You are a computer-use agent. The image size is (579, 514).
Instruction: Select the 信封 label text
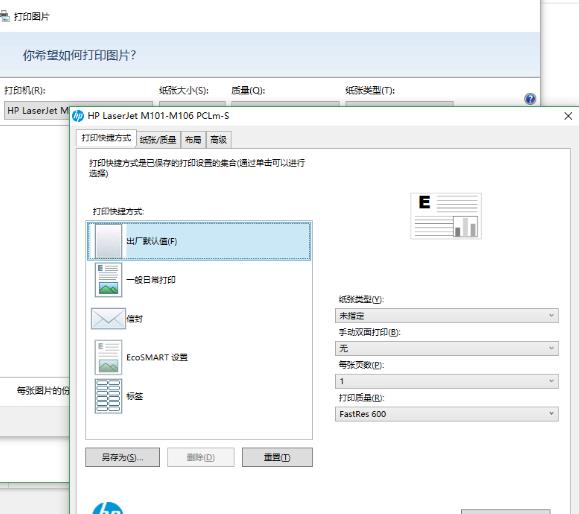tap(134, 319)
